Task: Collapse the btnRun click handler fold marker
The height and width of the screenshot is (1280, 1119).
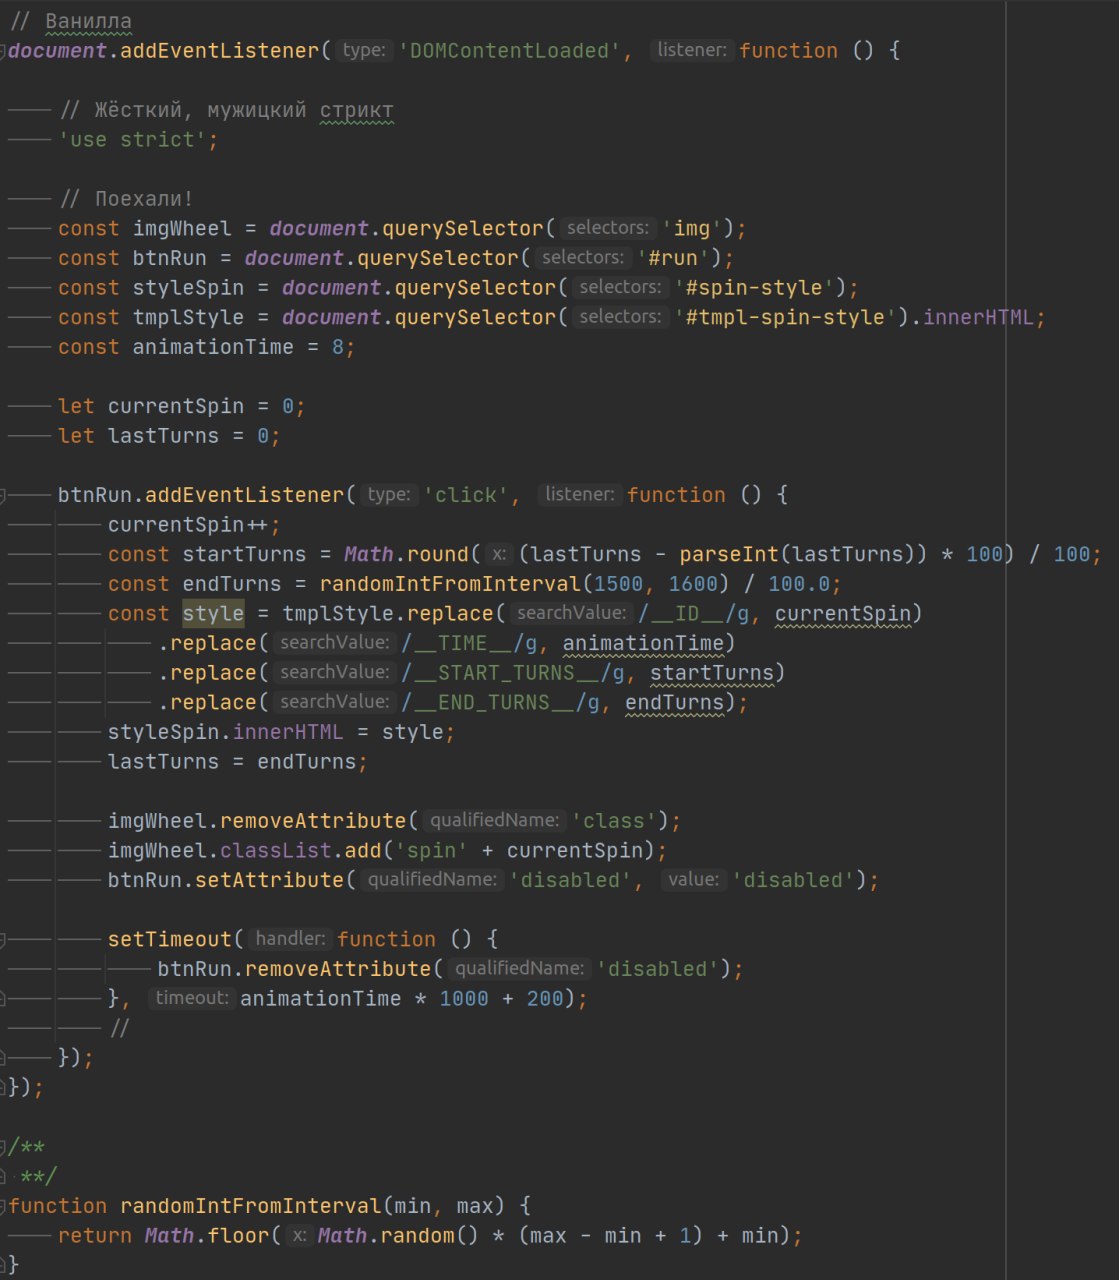Action: point(3,495)
